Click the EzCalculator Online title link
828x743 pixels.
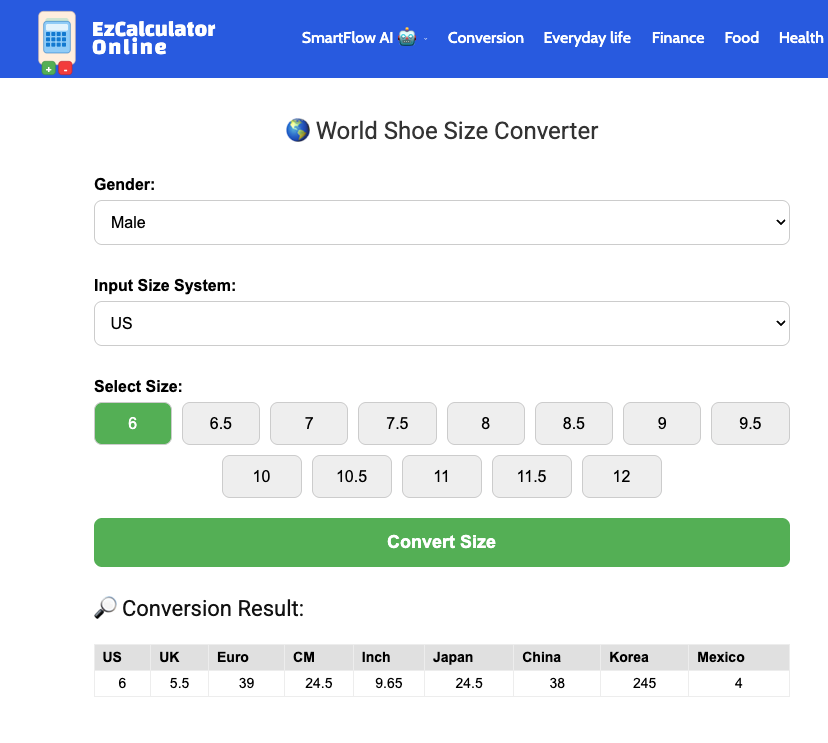tap(153, 38)
